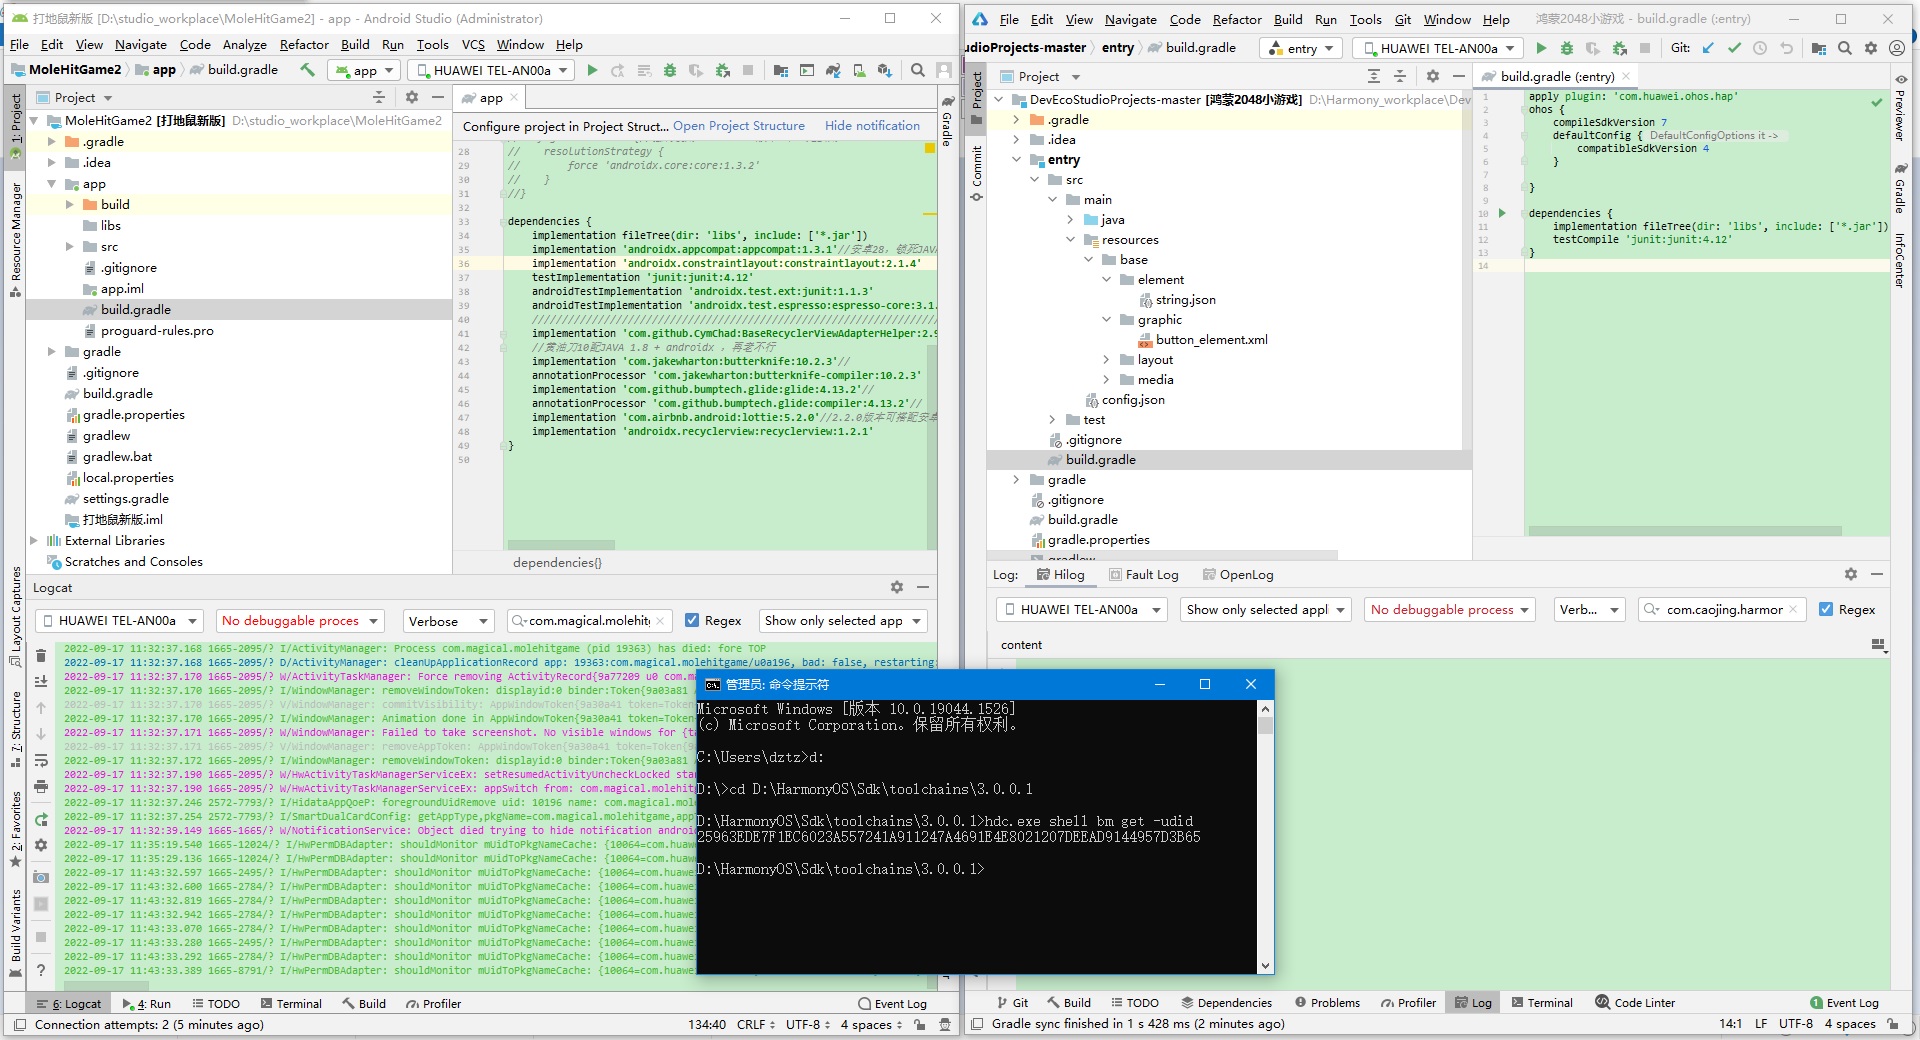Open Profiler in Android Studio bottom bar
1920x1040 pixels.
point(434,1004)
